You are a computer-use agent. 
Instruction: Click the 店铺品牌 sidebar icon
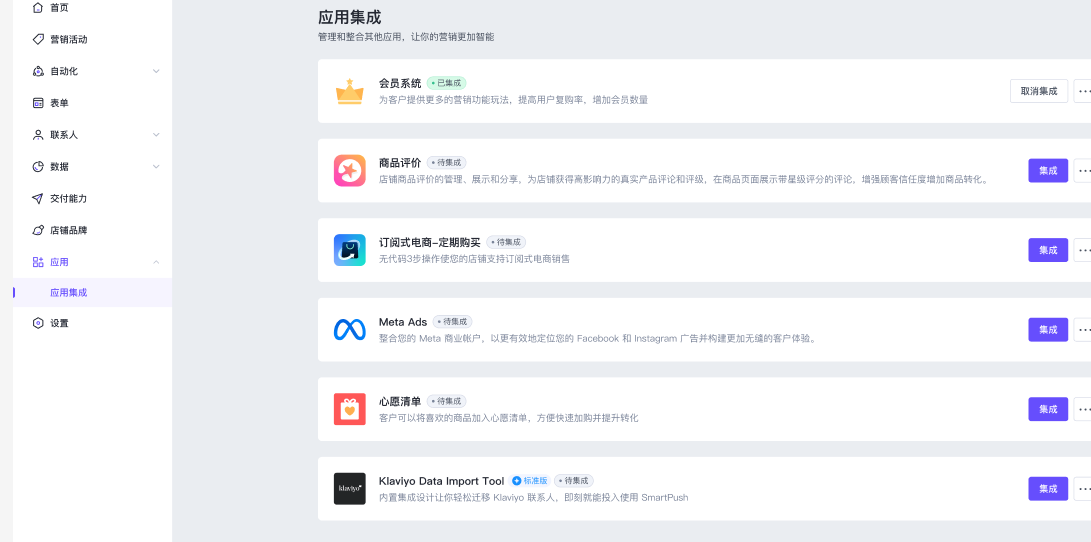pos(38,230)
